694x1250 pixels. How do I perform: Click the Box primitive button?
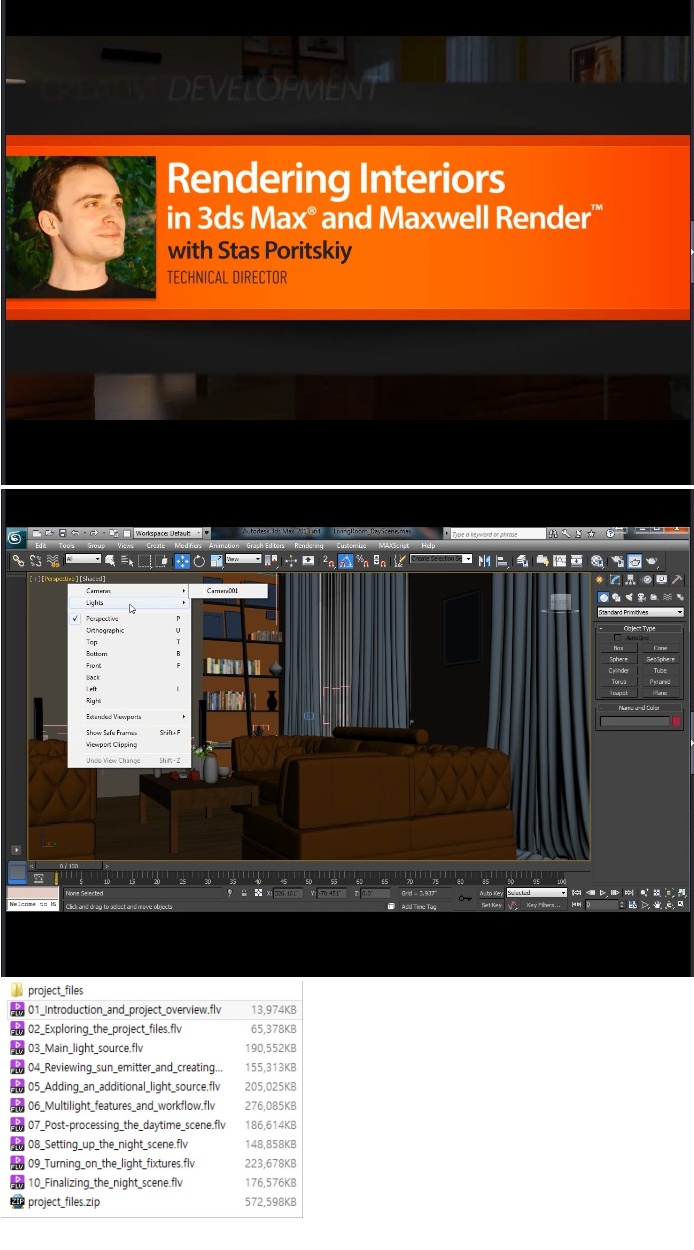[x=619, y=648]
